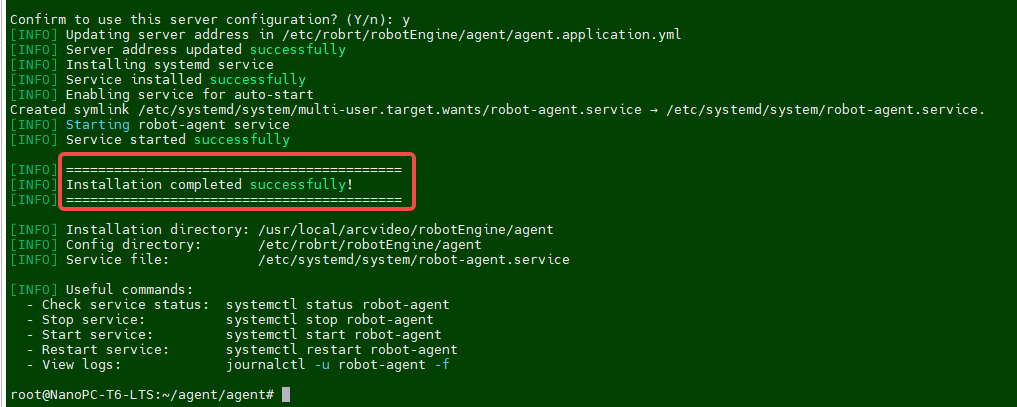Click the config directory path /etc/robrt/robotEngine/agent
Image resolution: width=1017 pixels, height=407 pixels.
[370, 244]
